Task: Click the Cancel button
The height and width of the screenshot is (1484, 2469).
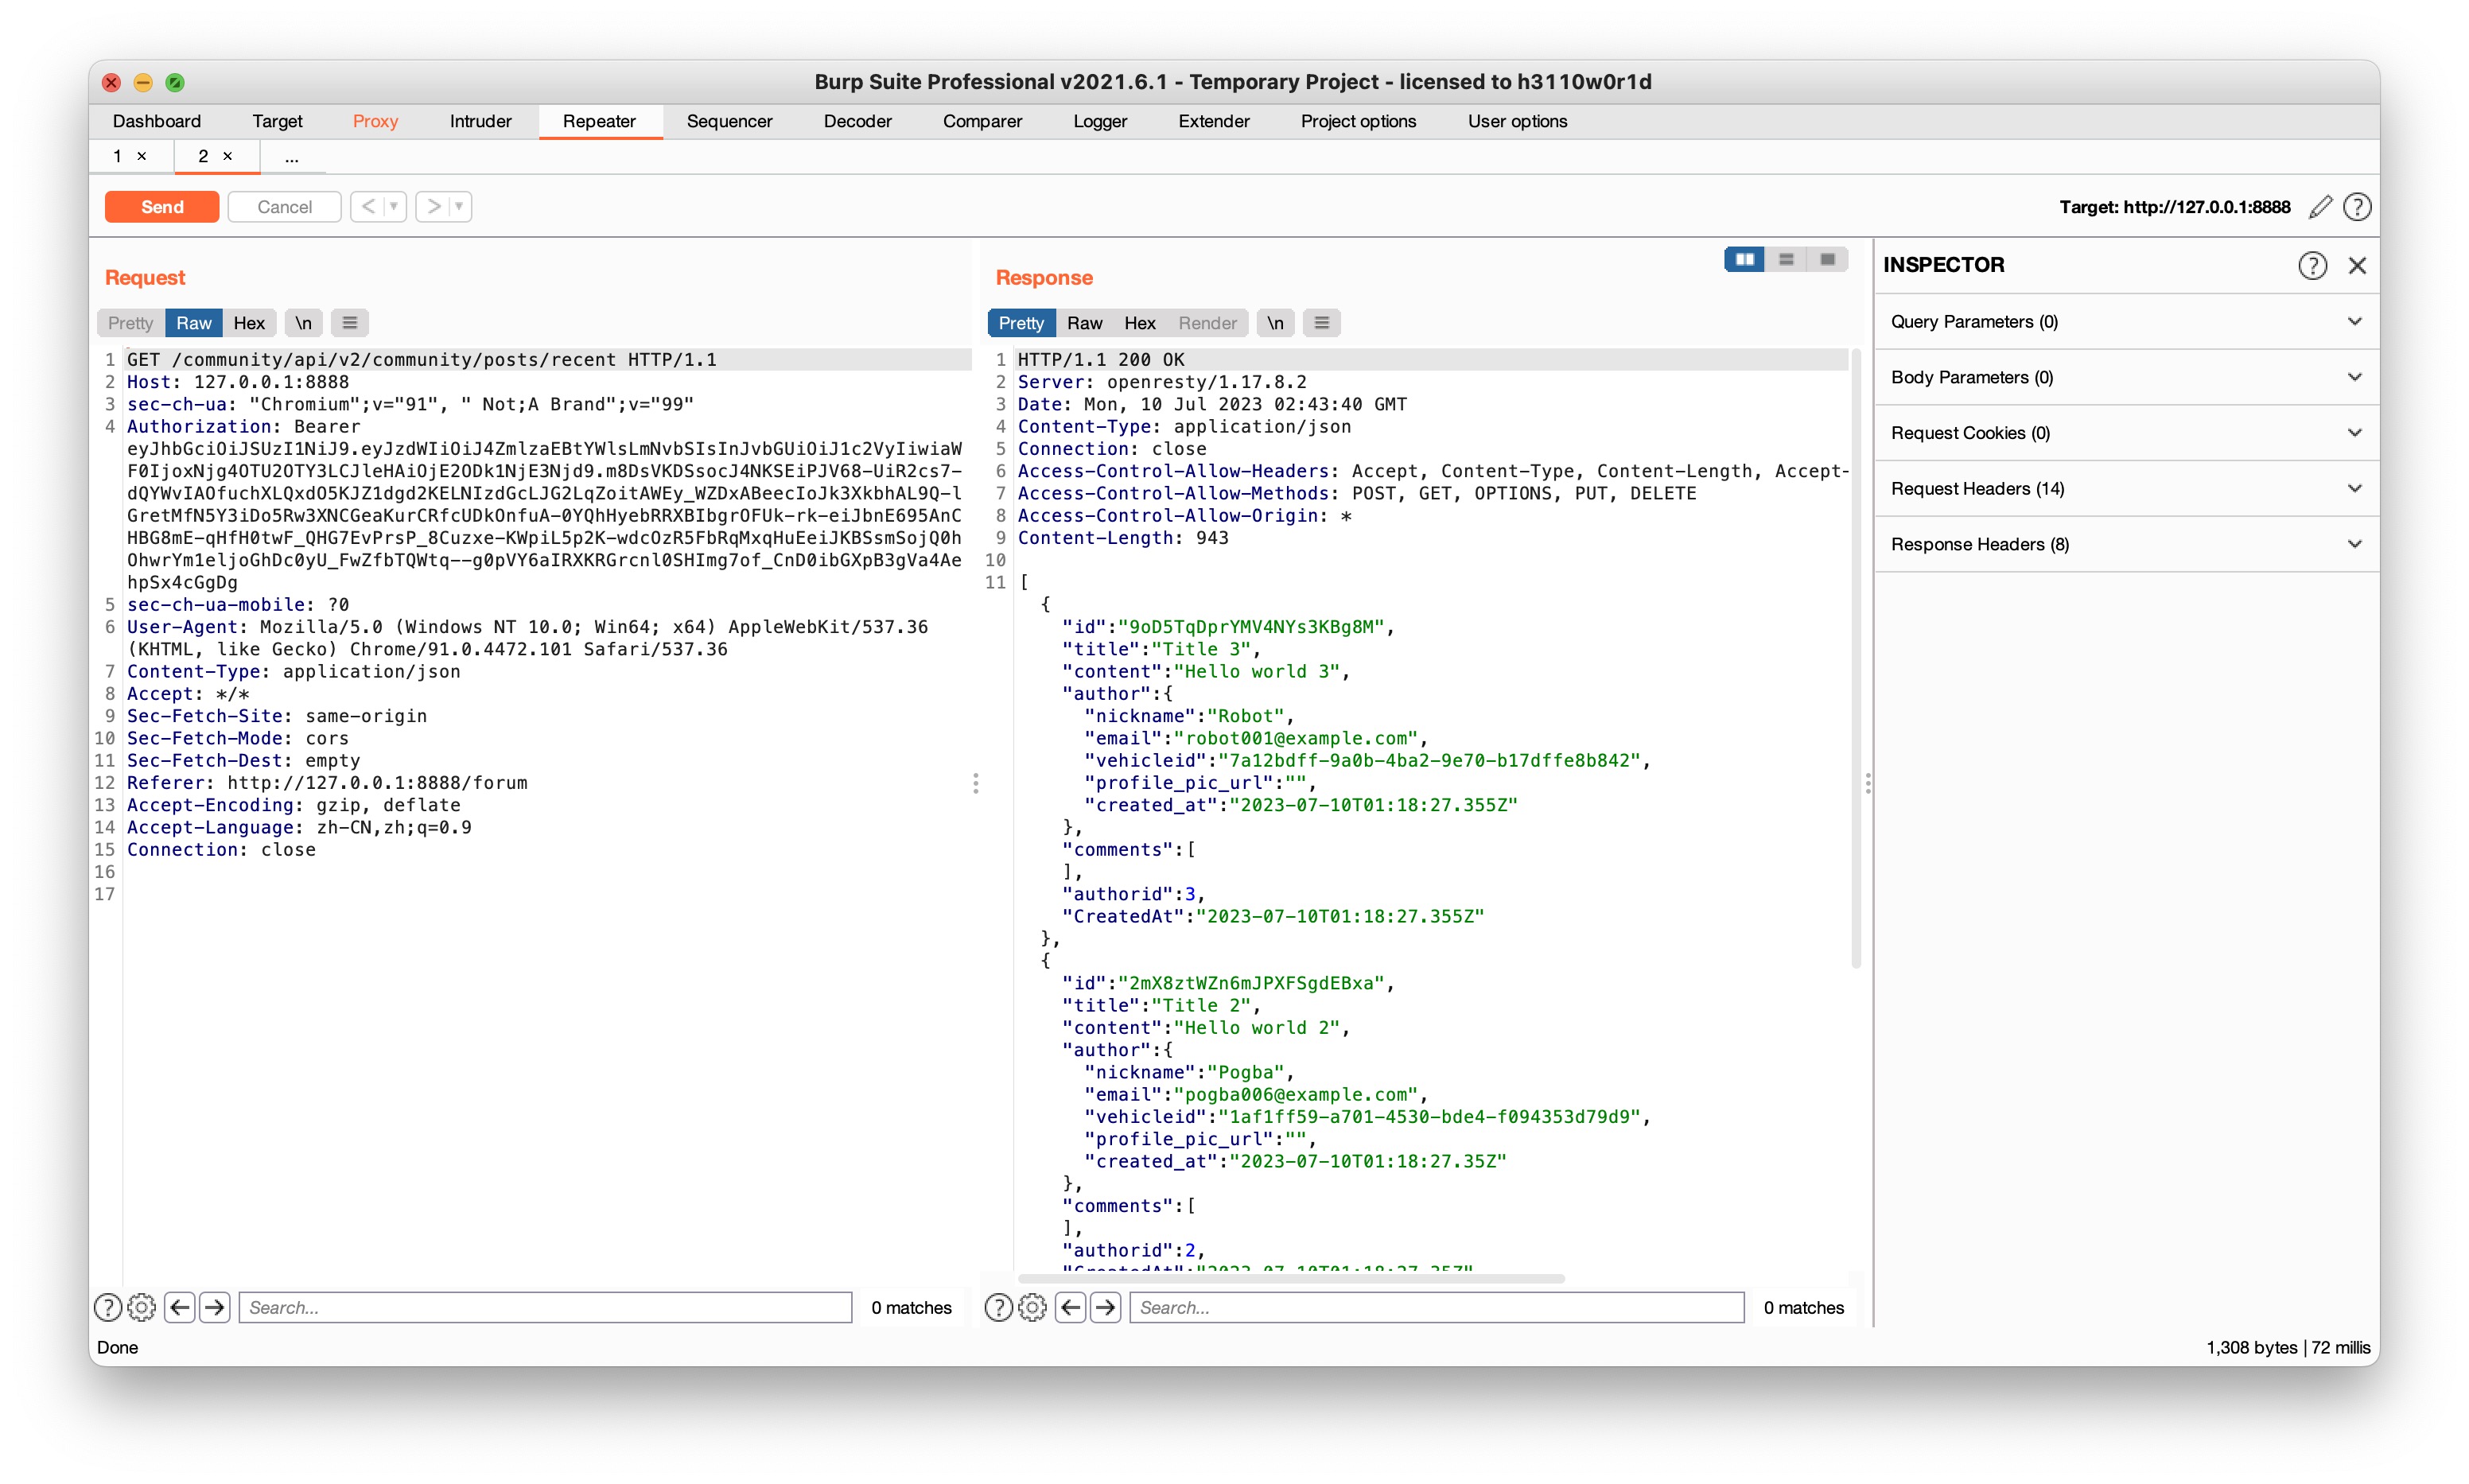Action: (284, 207)
